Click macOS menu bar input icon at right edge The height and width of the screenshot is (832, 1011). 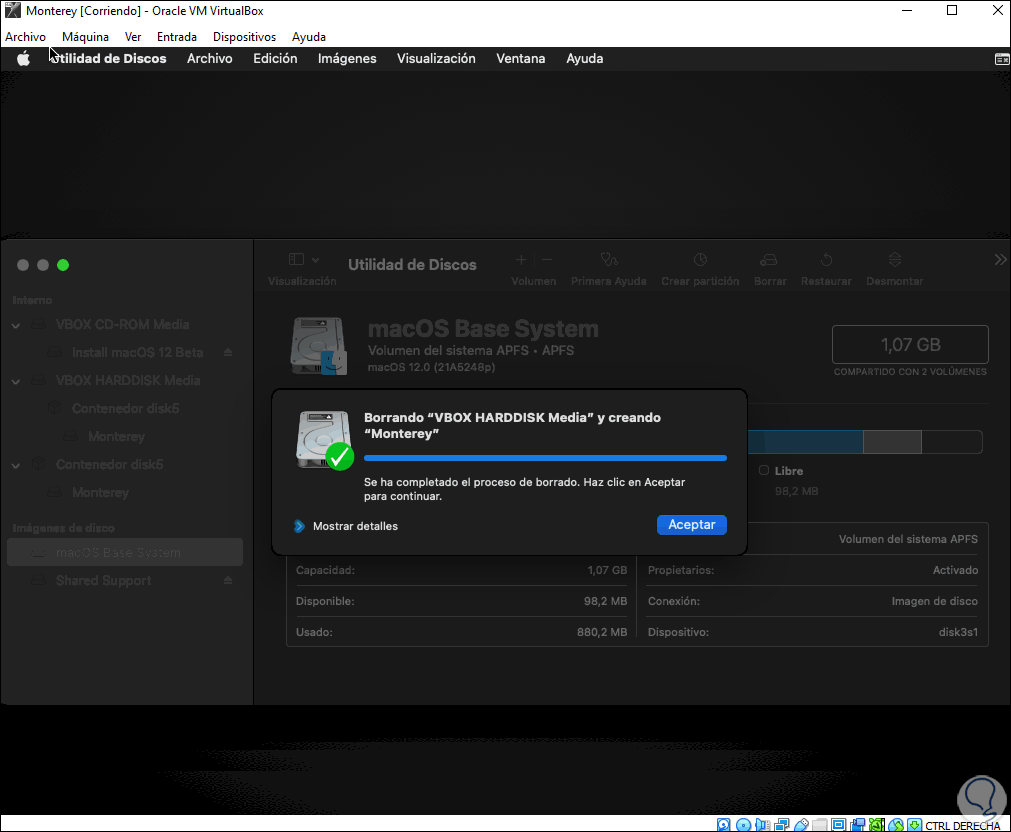(x=1002, y=59)
